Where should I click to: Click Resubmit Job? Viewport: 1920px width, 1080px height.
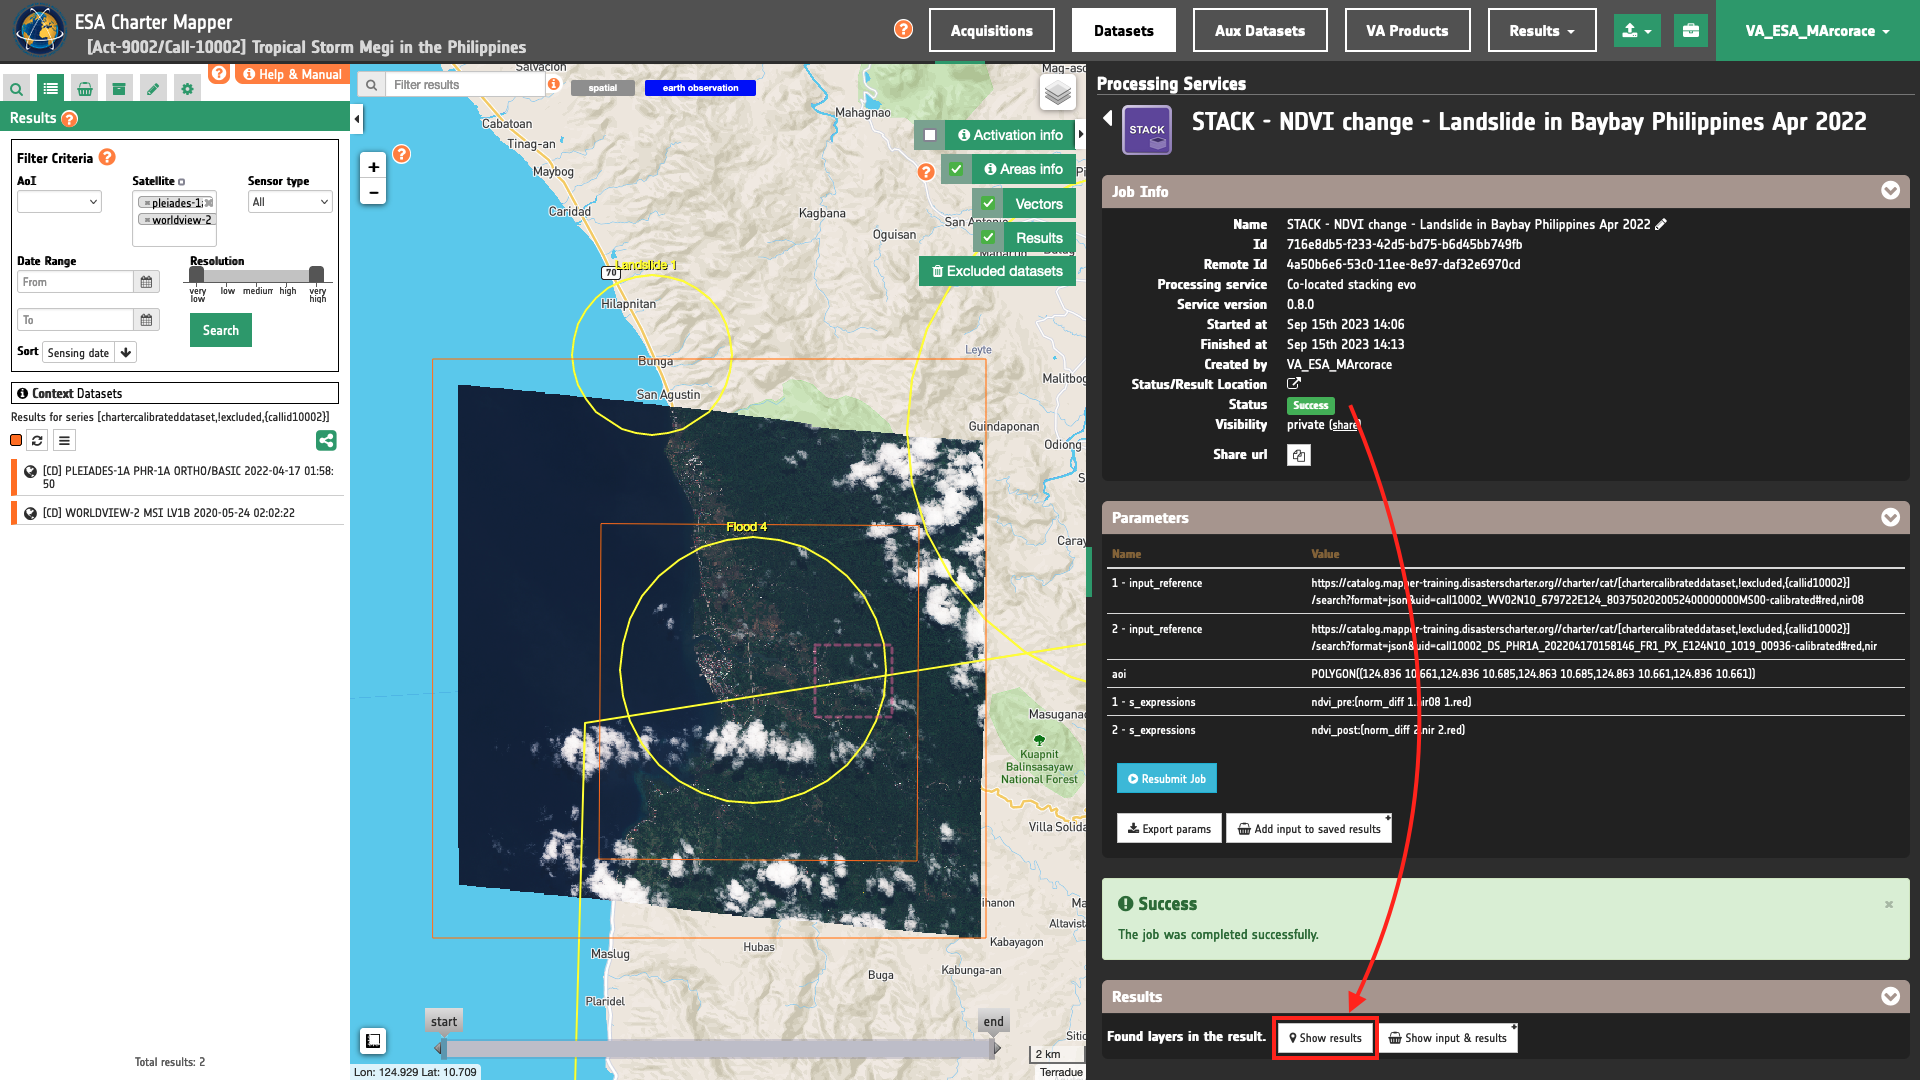1167,778
